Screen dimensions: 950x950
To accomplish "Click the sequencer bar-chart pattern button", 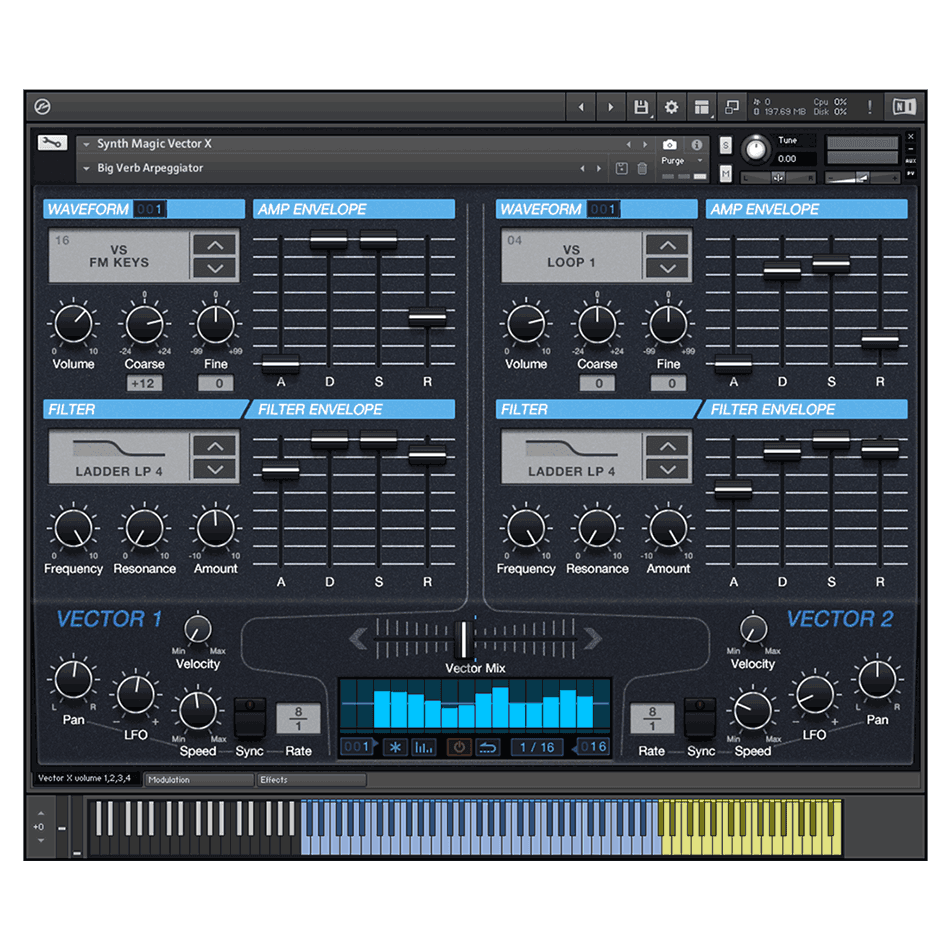I will (x=423, y=747).
